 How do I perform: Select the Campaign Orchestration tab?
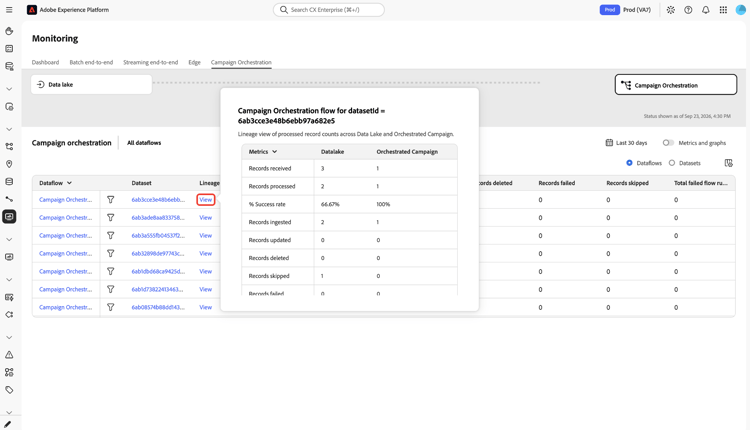pyautogui.click(x=241, y=62)
